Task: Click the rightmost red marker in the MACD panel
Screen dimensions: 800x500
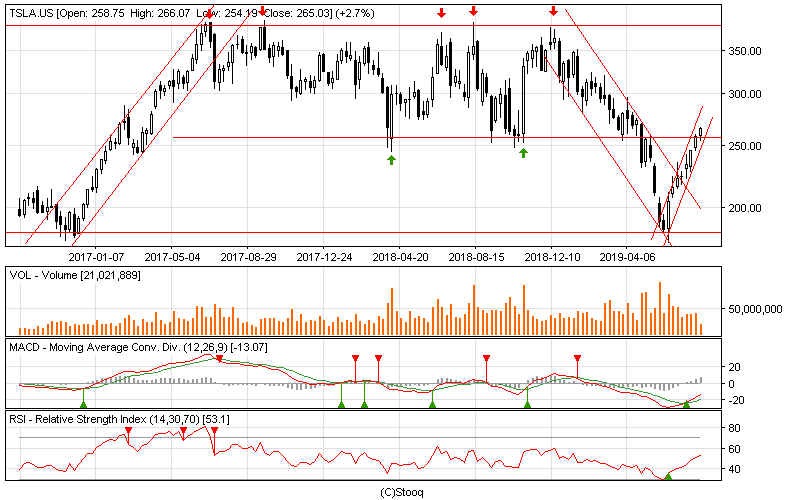Action: 577,358
